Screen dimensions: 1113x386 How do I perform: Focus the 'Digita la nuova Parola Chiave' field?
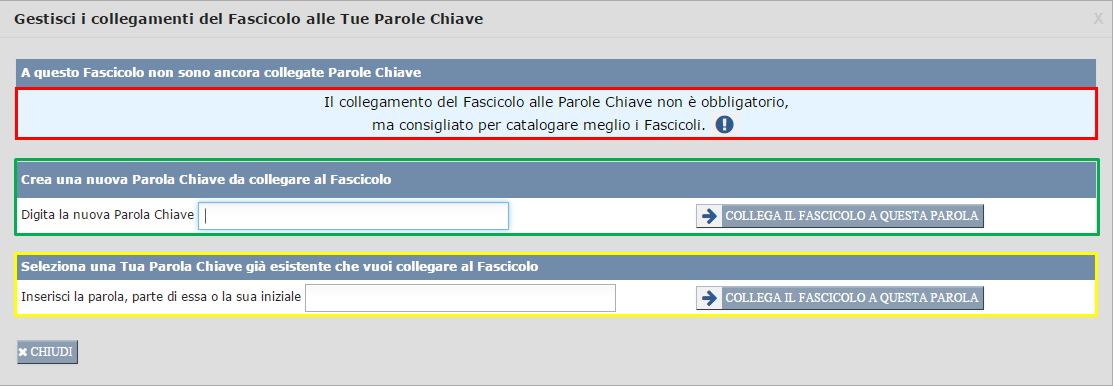click(x=353, y=216)
